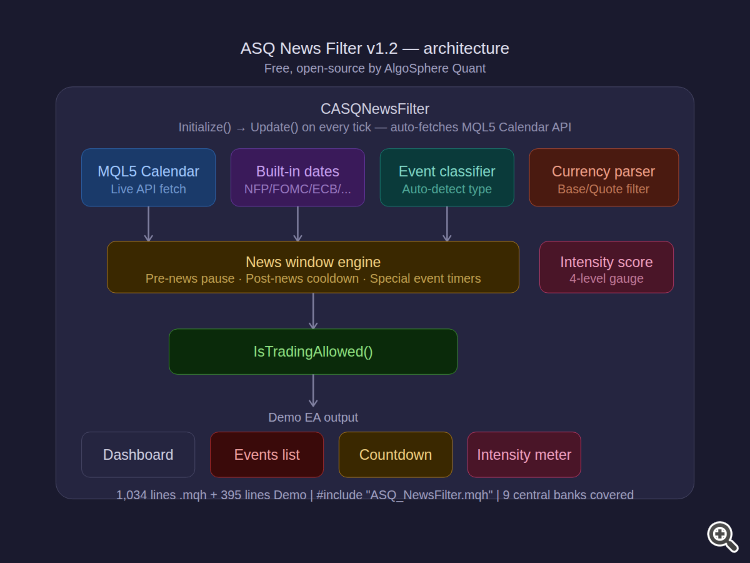The image size is (750, 563).
Task: Click the Demo EA output label
Action: (x=313, y=418)
